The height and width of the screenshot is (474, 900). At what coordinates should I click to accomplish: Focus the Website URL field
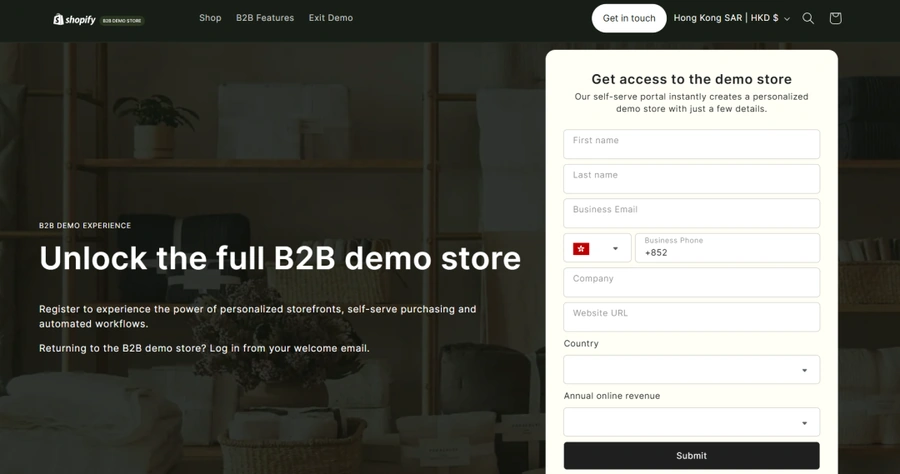(692, 317)
